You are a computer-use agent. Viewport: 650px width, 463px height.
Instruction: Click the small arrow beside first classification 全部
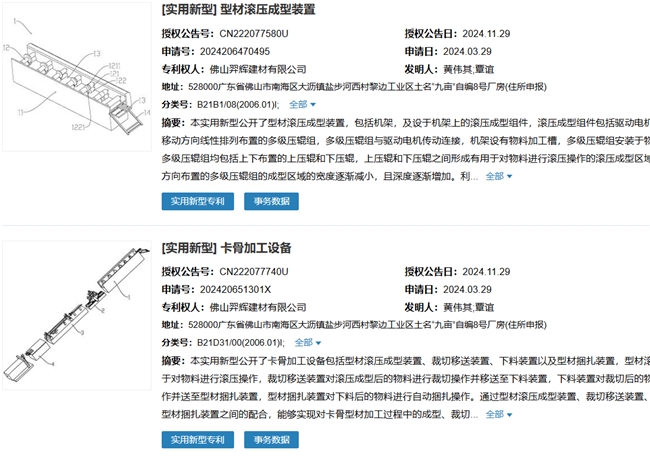pyautogui.click(x=313, y=105)
